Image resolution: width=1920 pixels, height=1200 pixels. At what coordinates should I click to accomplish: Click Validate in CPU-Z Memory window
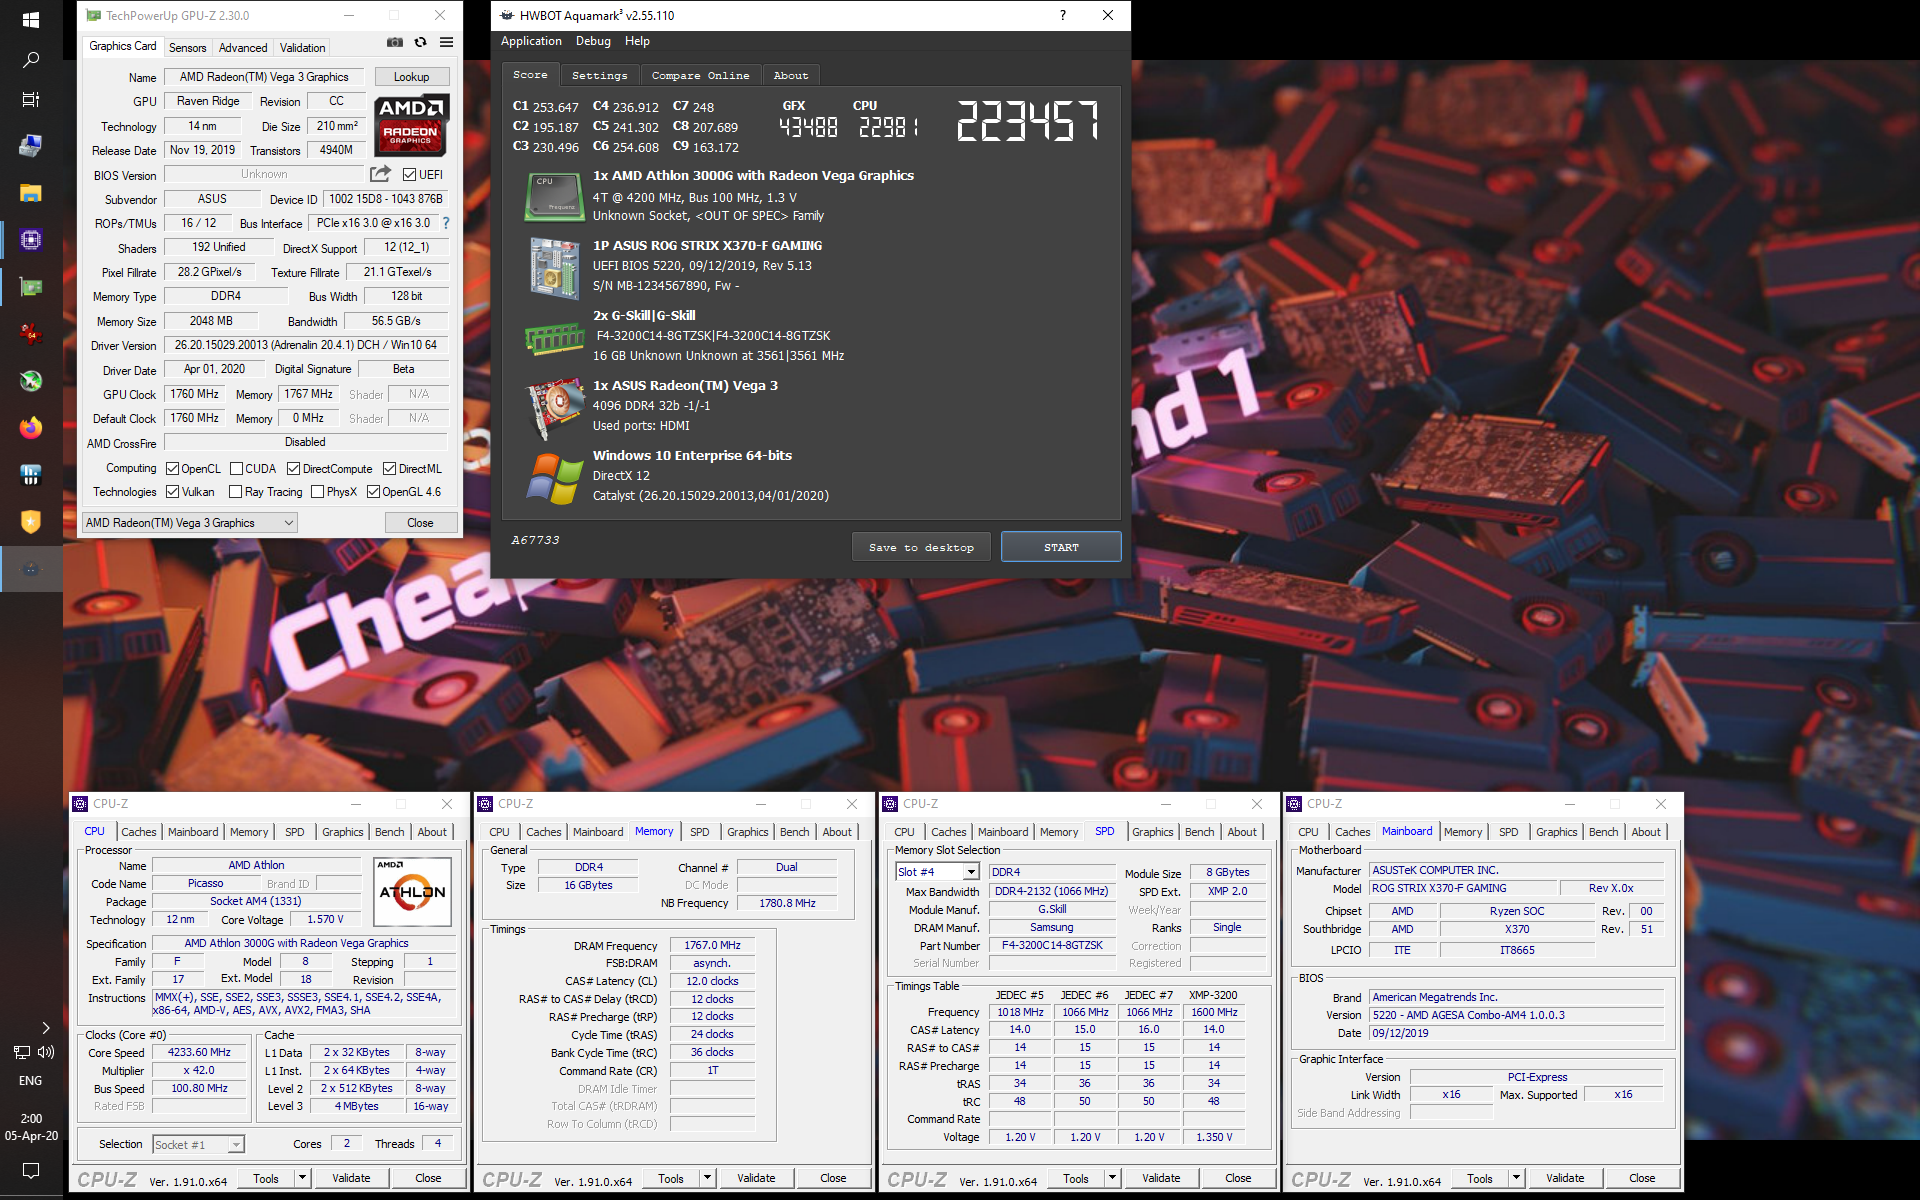(x=756, y=1179)
